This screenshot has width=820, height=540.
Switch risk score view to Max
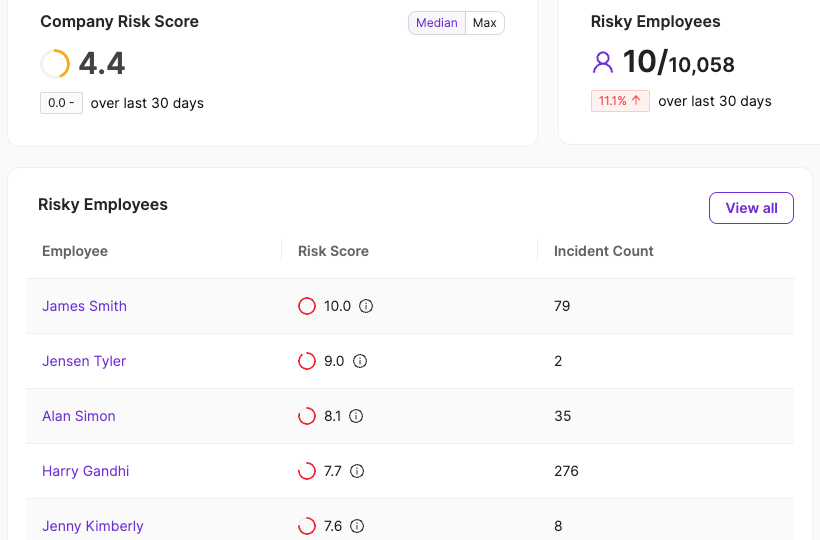(x=485, y=23)
